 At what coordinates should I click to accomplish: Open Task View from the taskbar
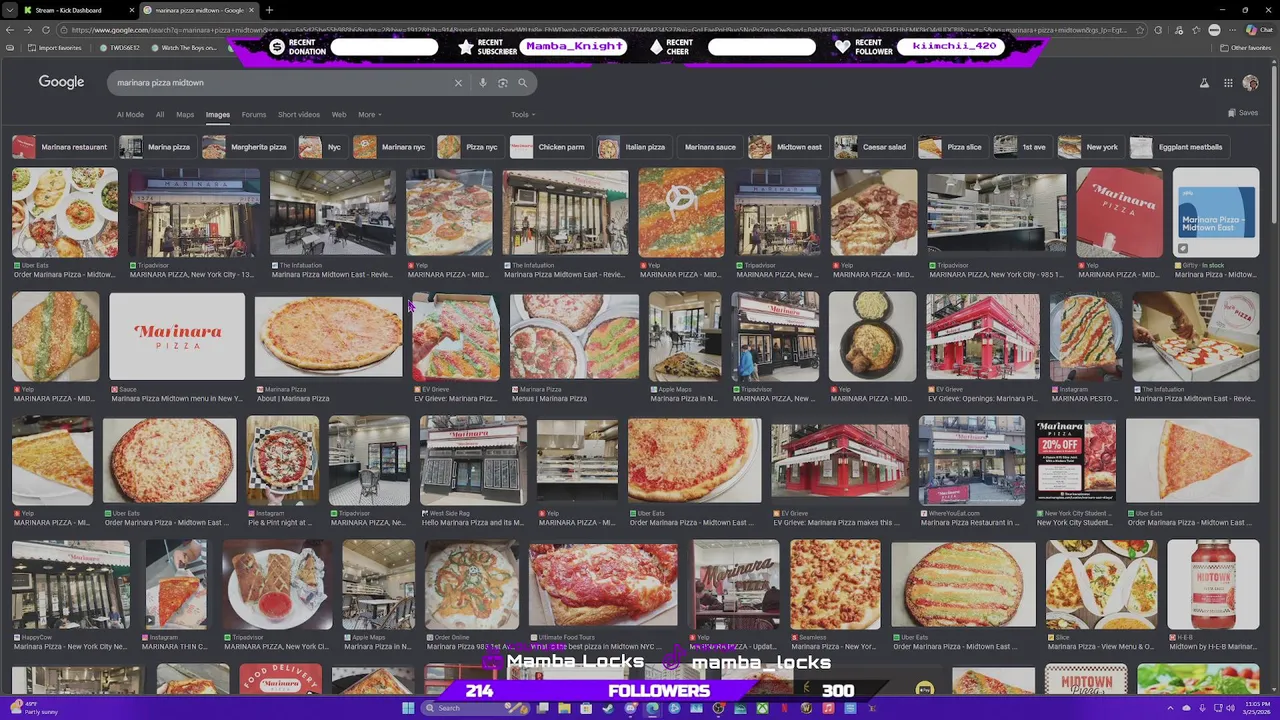tap(542, 708)
